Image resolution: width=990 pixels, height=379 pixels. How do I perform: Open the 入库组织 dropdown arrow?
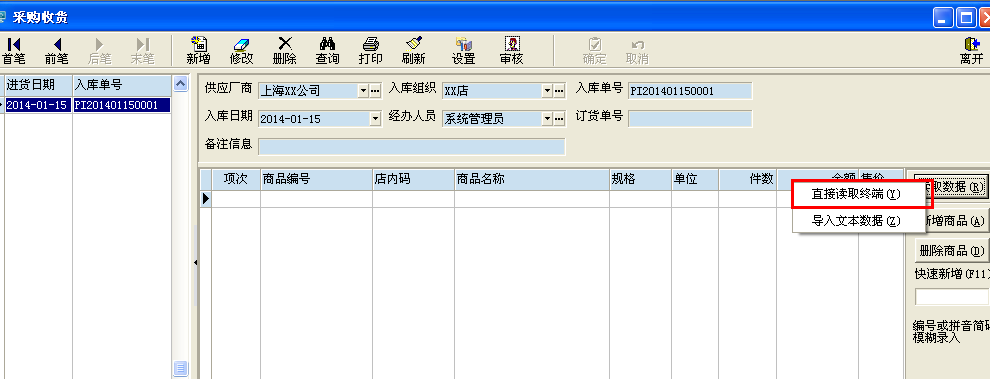pos(547,91)
